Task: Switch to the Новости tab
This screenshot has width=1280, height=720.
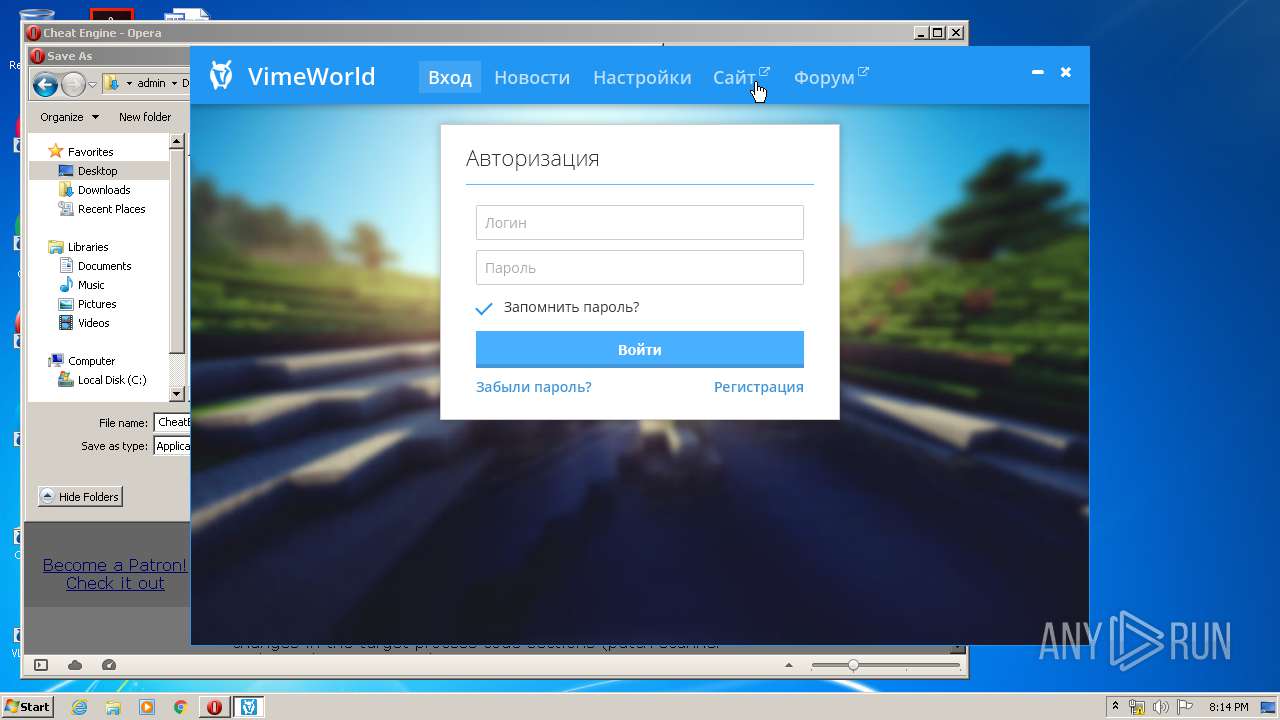Action: click(532, 77)
